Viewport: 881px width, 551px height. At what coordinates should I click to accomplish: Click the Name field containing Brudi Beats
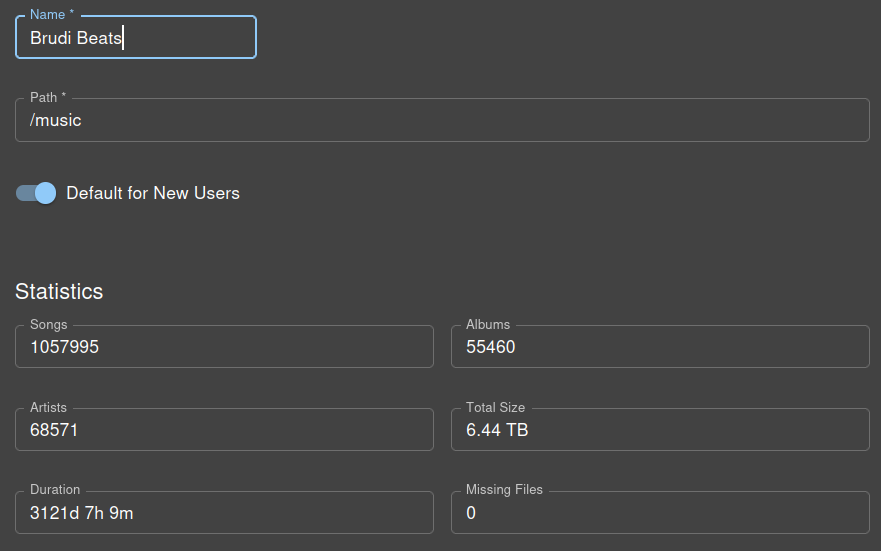136,38
